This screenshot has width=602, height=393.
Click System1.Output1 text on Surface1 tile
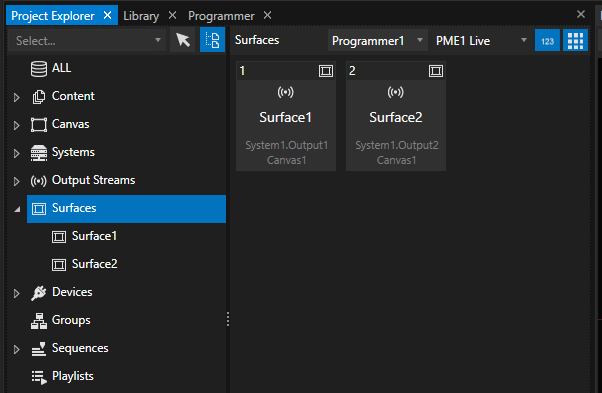[x=286, y=145]
